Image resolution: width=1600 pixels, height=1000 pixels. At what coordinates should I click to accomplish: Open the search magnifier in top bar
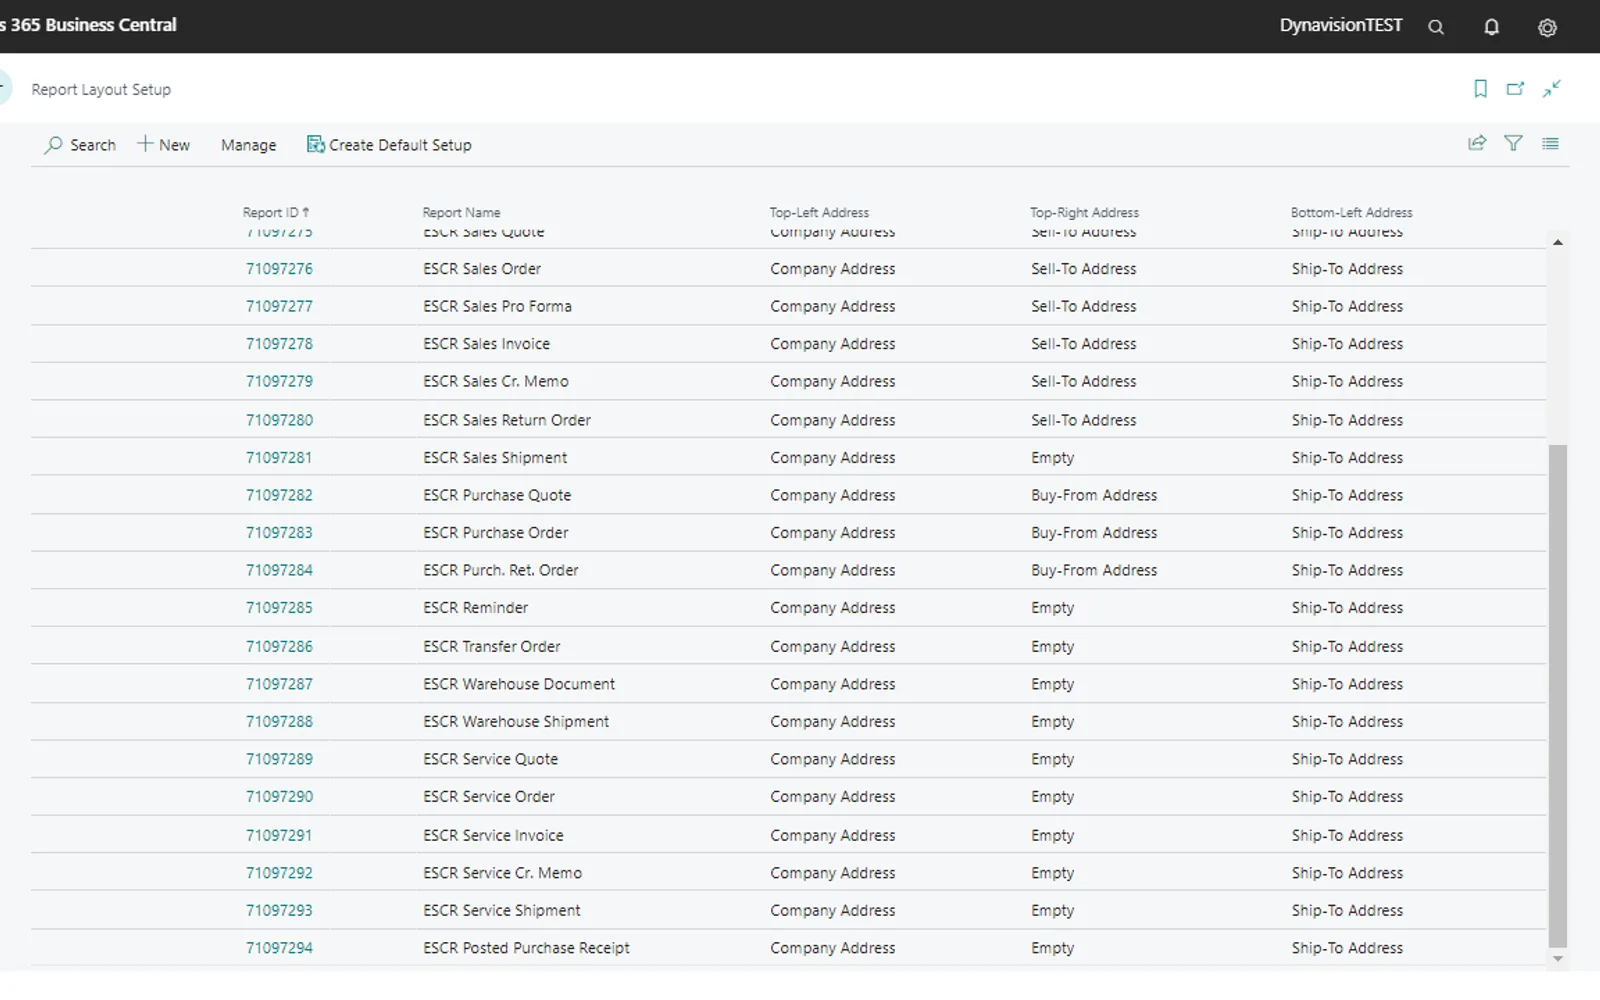click(1436, 27)
